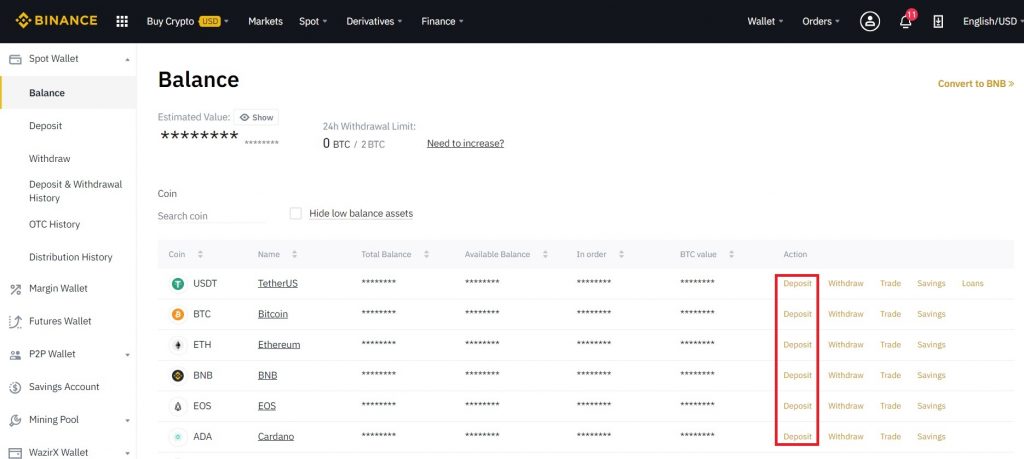Click the Futures Wallet icon
This screenshot has height=459, width=1024.
(x=15, y=321)
